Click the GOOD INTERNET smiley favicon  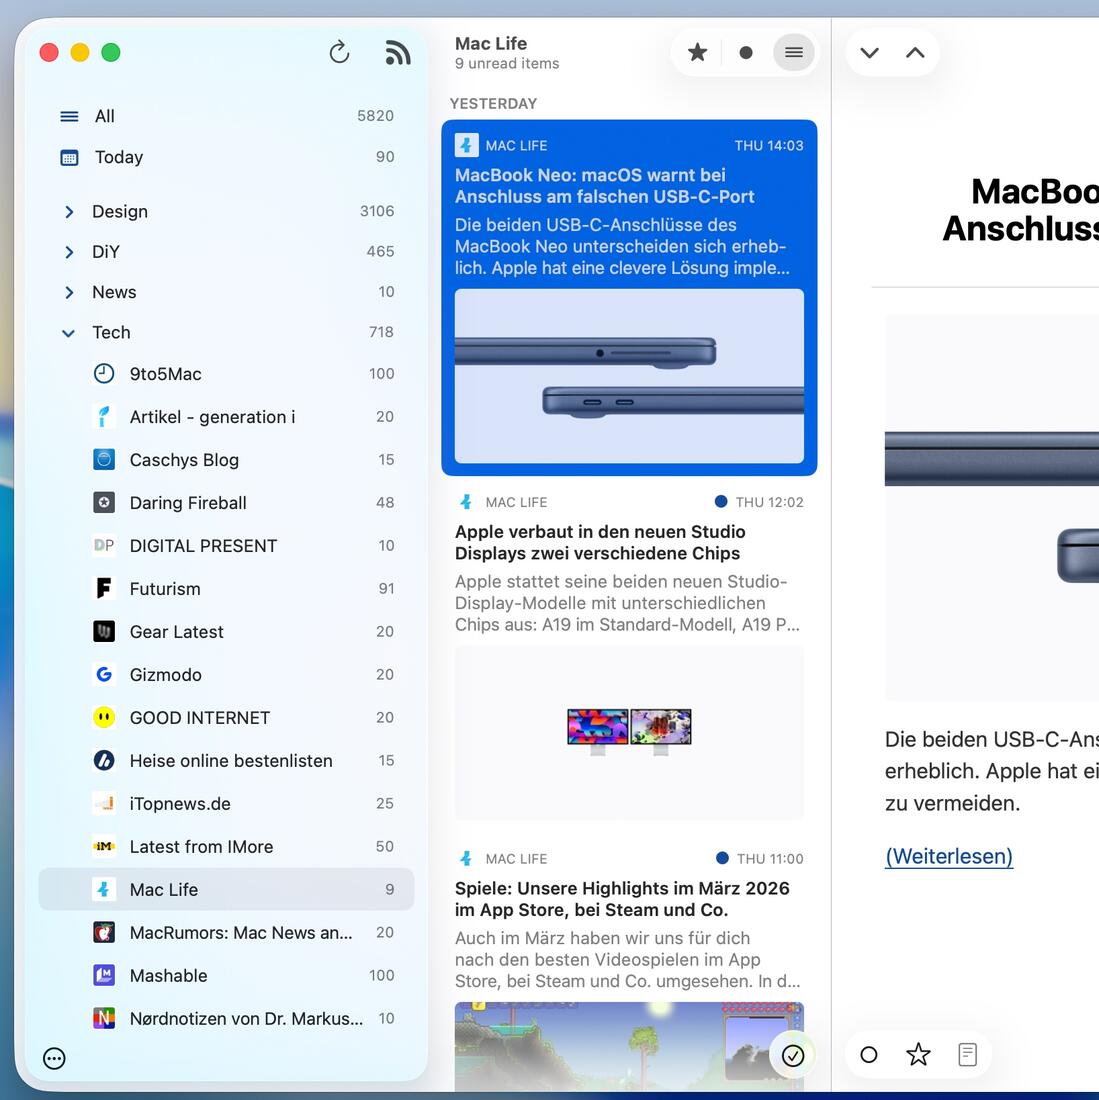click(104, 718)
